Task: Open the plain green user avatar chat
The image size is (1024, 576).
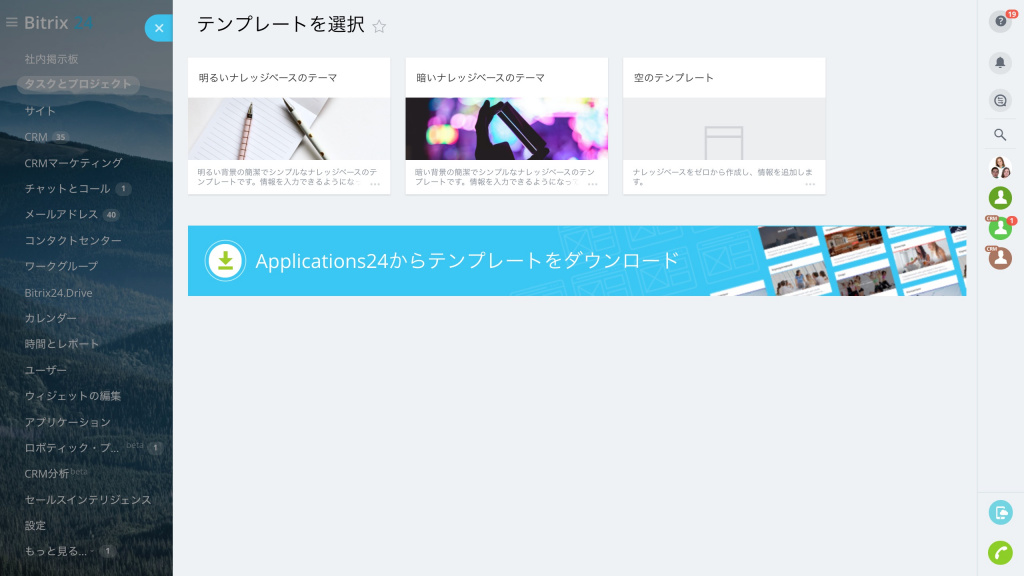Action: [x=1000, y=198]
